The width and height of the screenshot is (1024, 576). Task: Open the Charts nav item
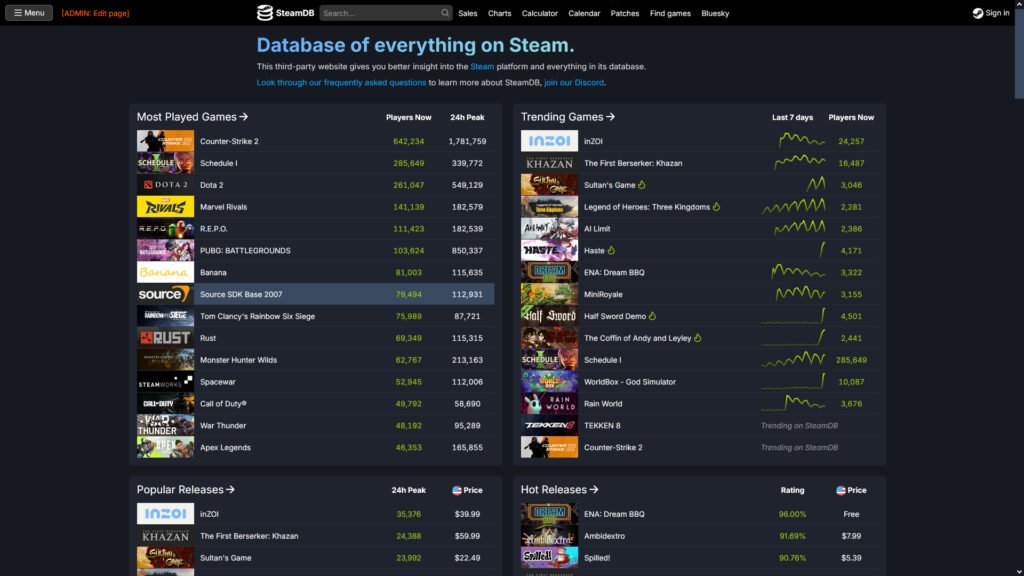[500, 13]
